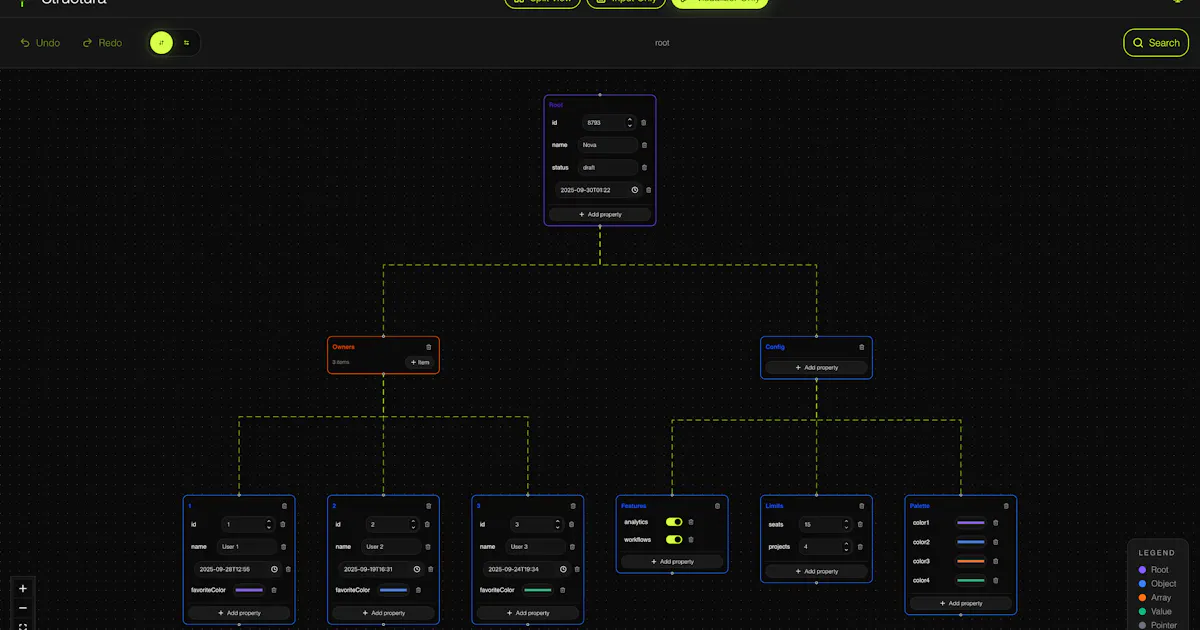
Task: Open clock picker for 2025-09-19T16:31
Action: pos(418,569)
